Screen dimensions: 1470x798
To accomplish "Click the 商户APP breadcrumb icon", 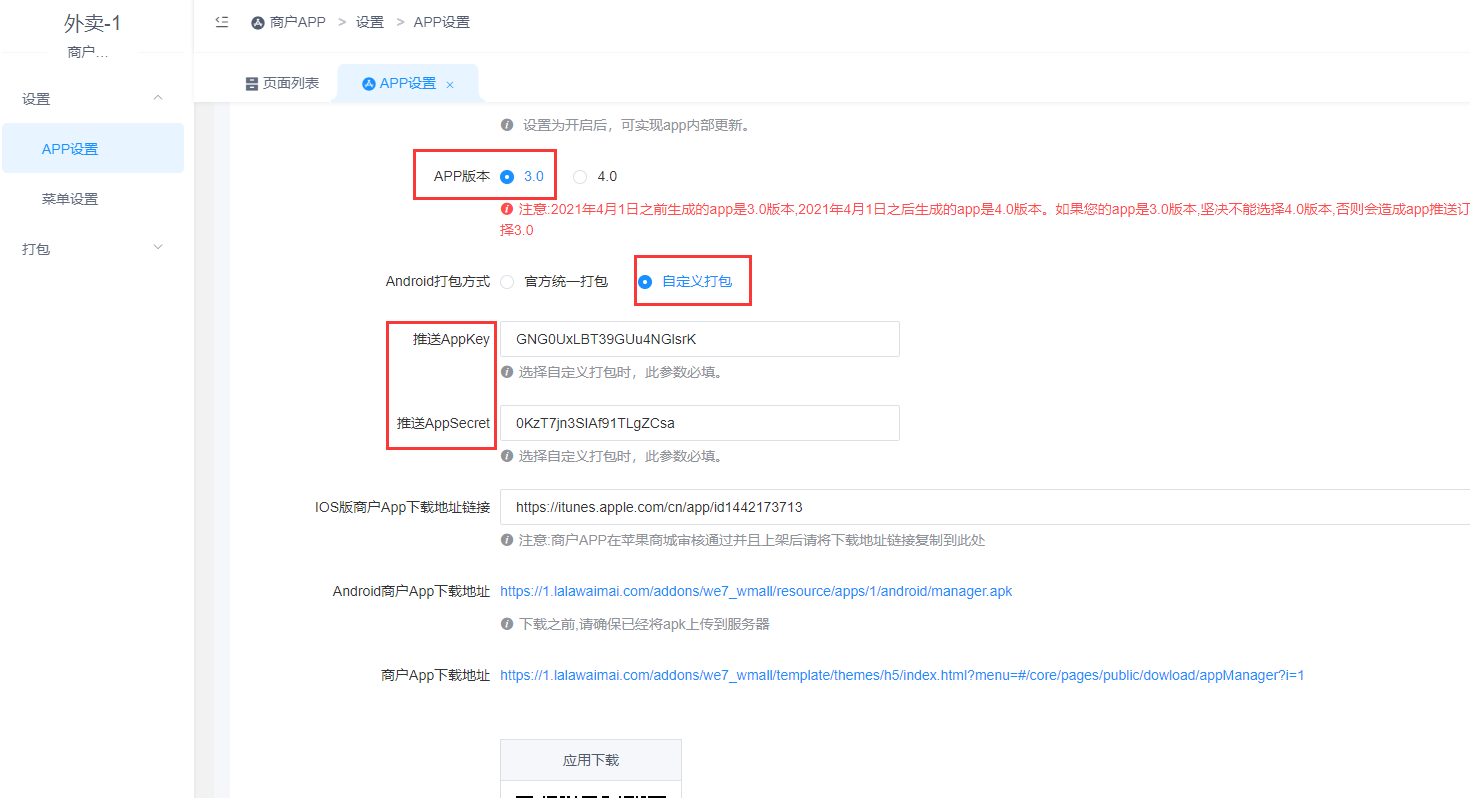I will [x=258, y=22].
